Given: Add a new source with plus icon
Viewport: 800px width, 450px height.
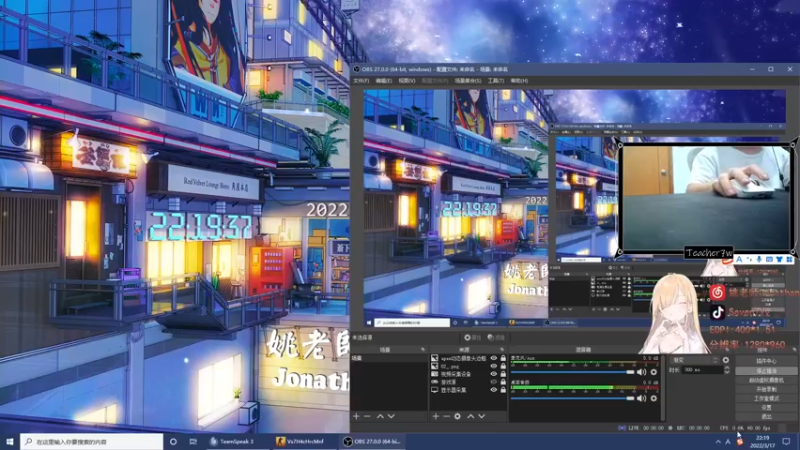Looking at the screenshot, I should [x=436, y=416].
